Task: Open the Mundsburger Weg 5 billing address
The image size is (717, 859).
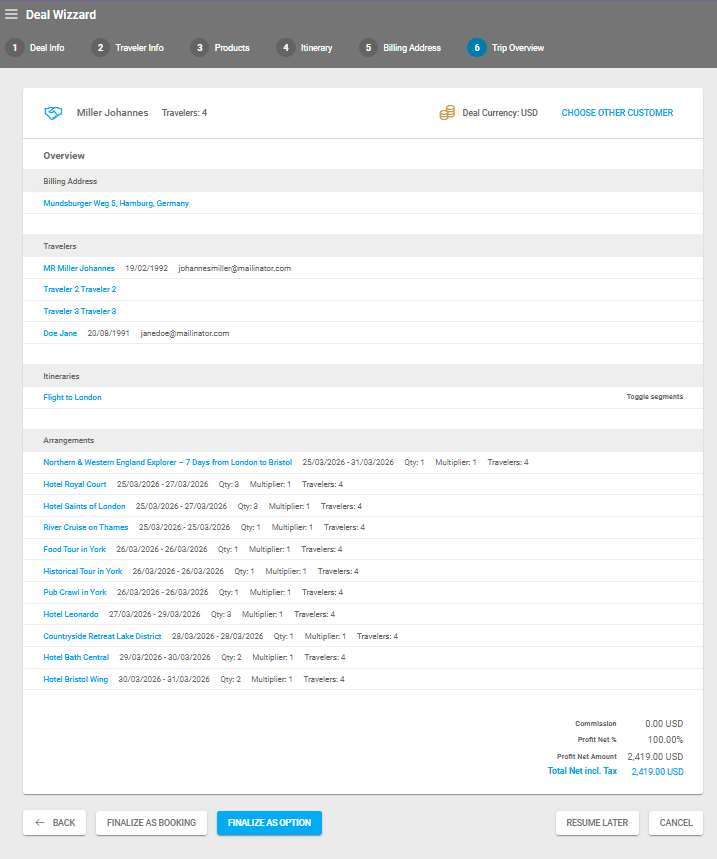Action: click(x=116, y=203)
